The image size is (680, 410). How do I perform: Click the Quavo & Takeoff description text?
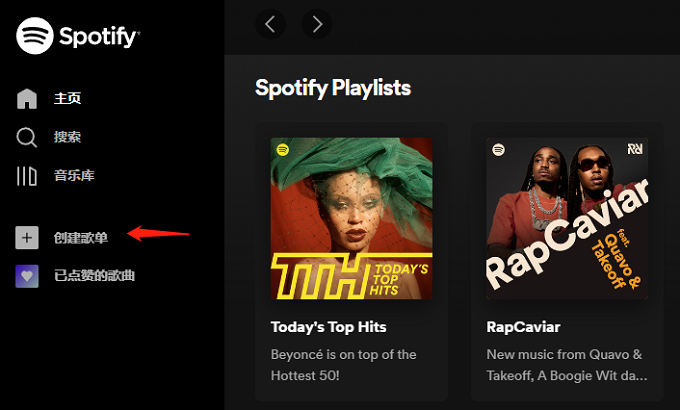point(566,365)
